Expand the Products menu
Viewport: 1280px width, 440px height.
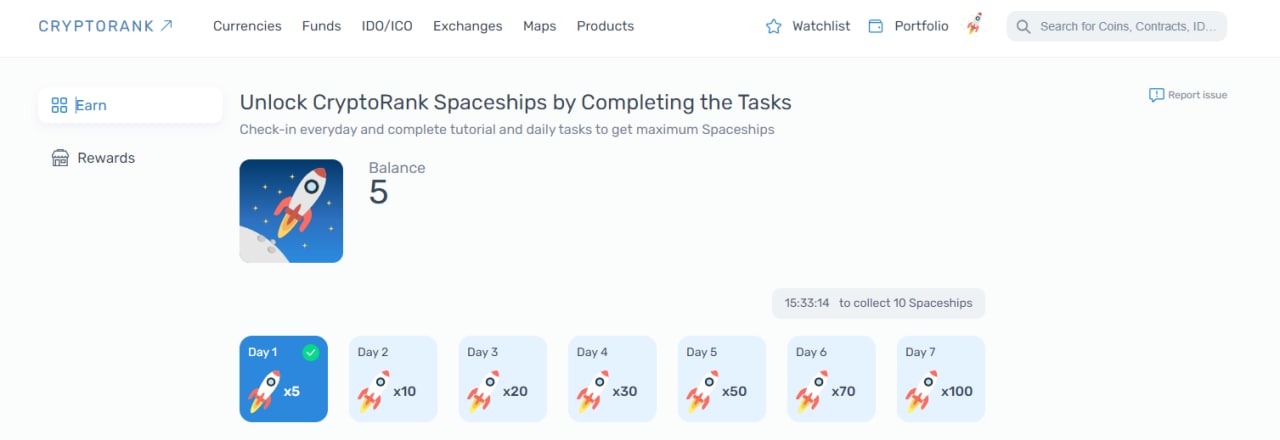coord(605,26)
